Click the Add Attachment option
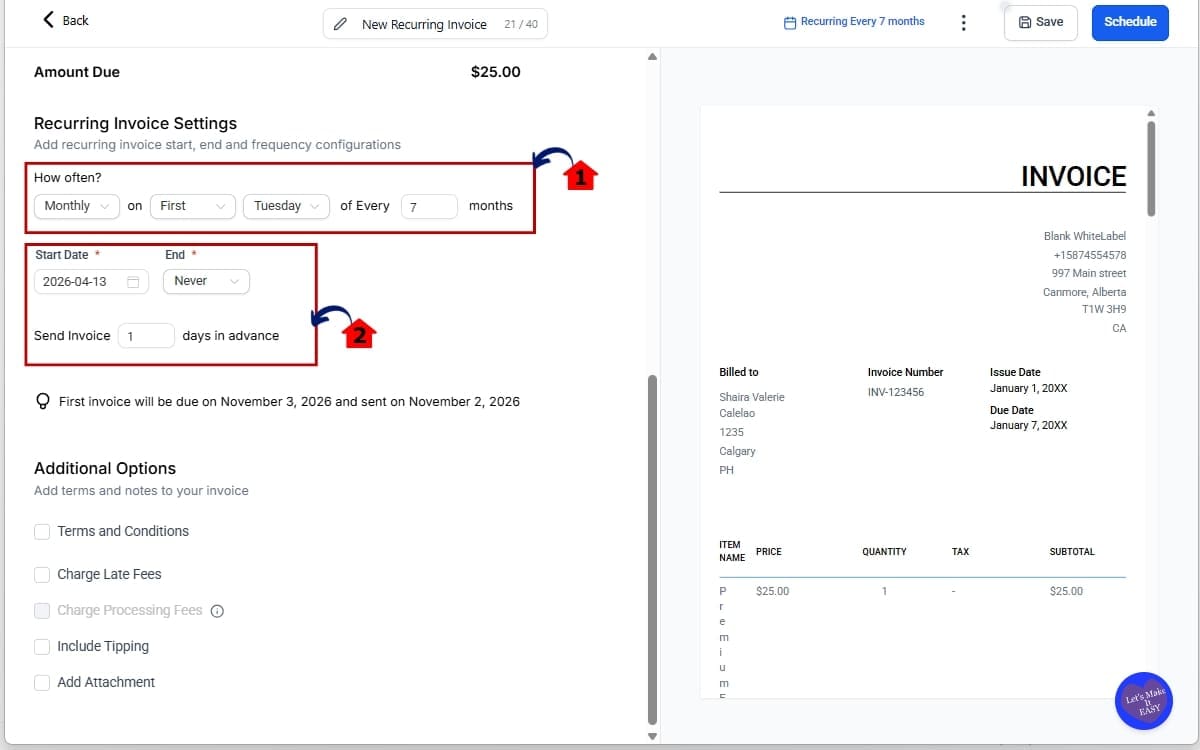 click(42, 682)
